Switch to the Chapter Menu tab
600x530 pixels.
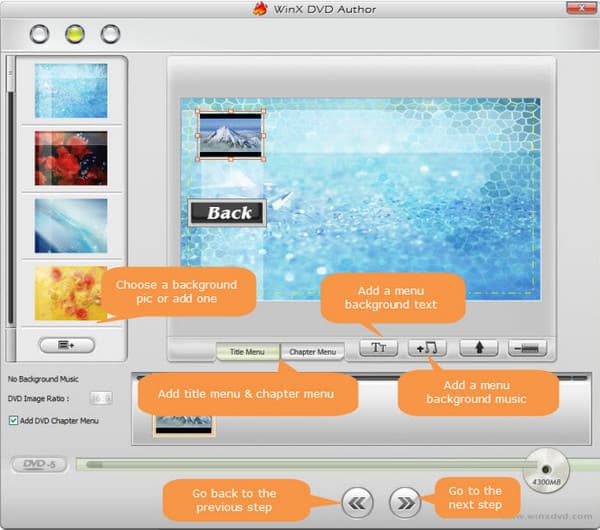pyautogui.click(x=312, y=351)
